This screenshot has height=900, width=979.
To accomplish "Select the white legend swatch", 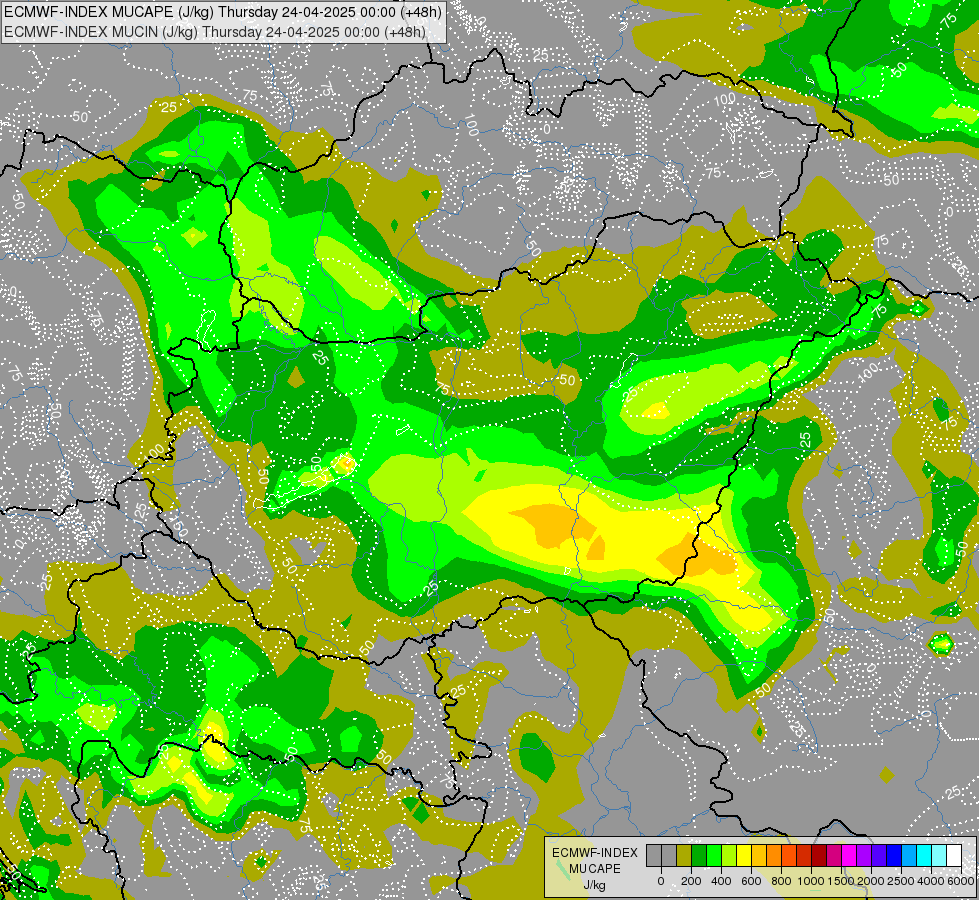I will click(x=955, y=855).
